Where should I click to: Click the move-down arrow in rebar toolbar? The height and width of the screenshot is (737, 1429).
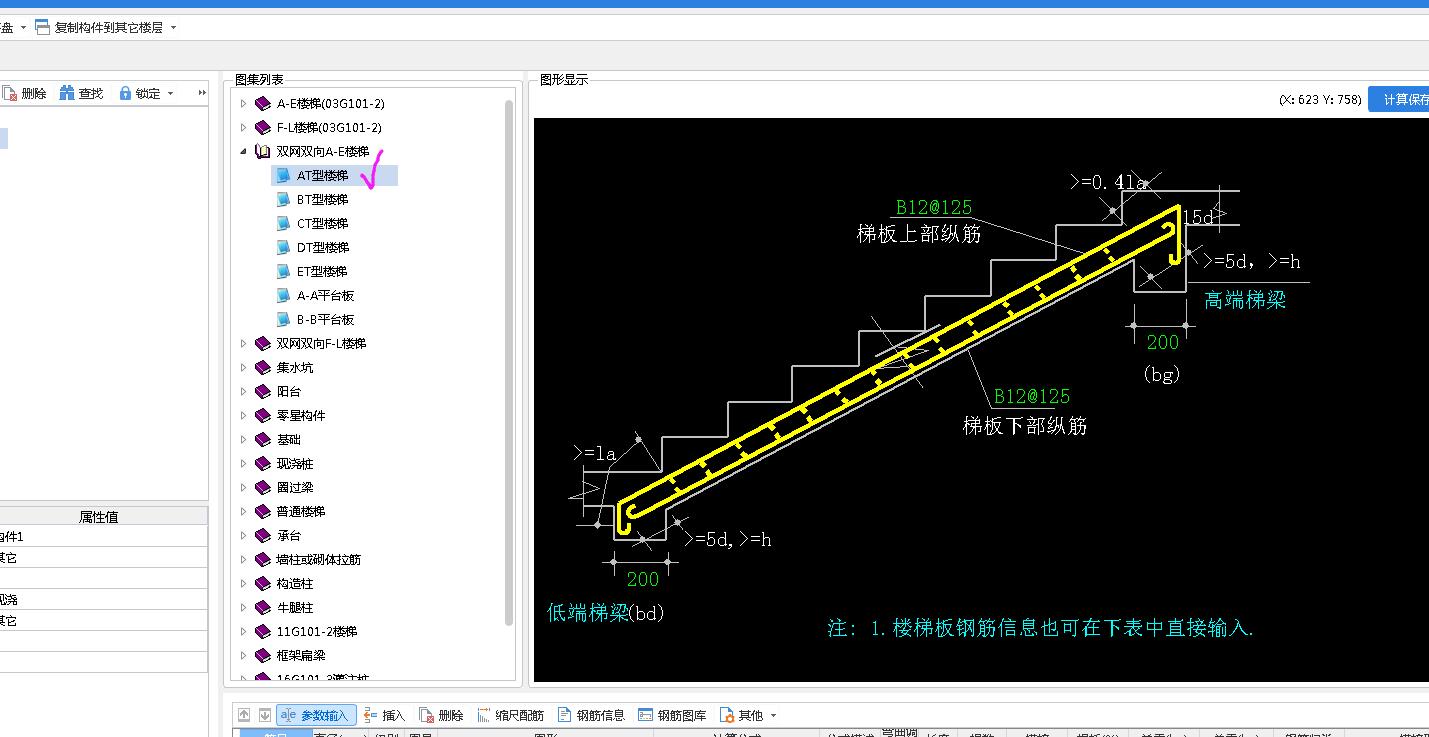coord(264,715)
